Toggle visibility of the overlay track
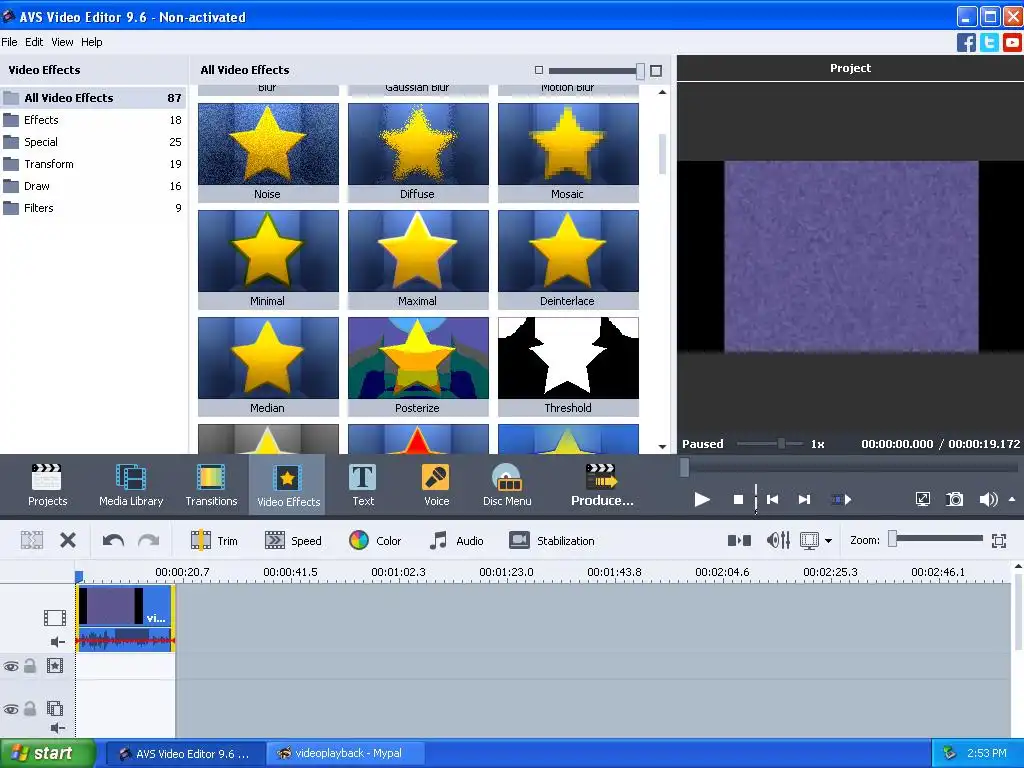 (x=10, y=709)
